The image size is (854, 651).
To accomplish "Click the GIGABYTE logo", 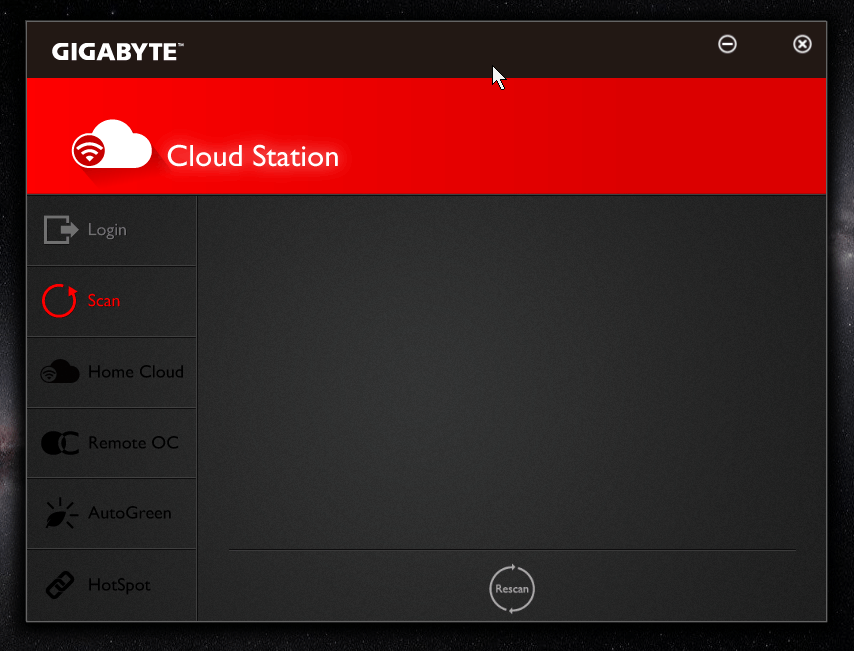I will point(118,52).
